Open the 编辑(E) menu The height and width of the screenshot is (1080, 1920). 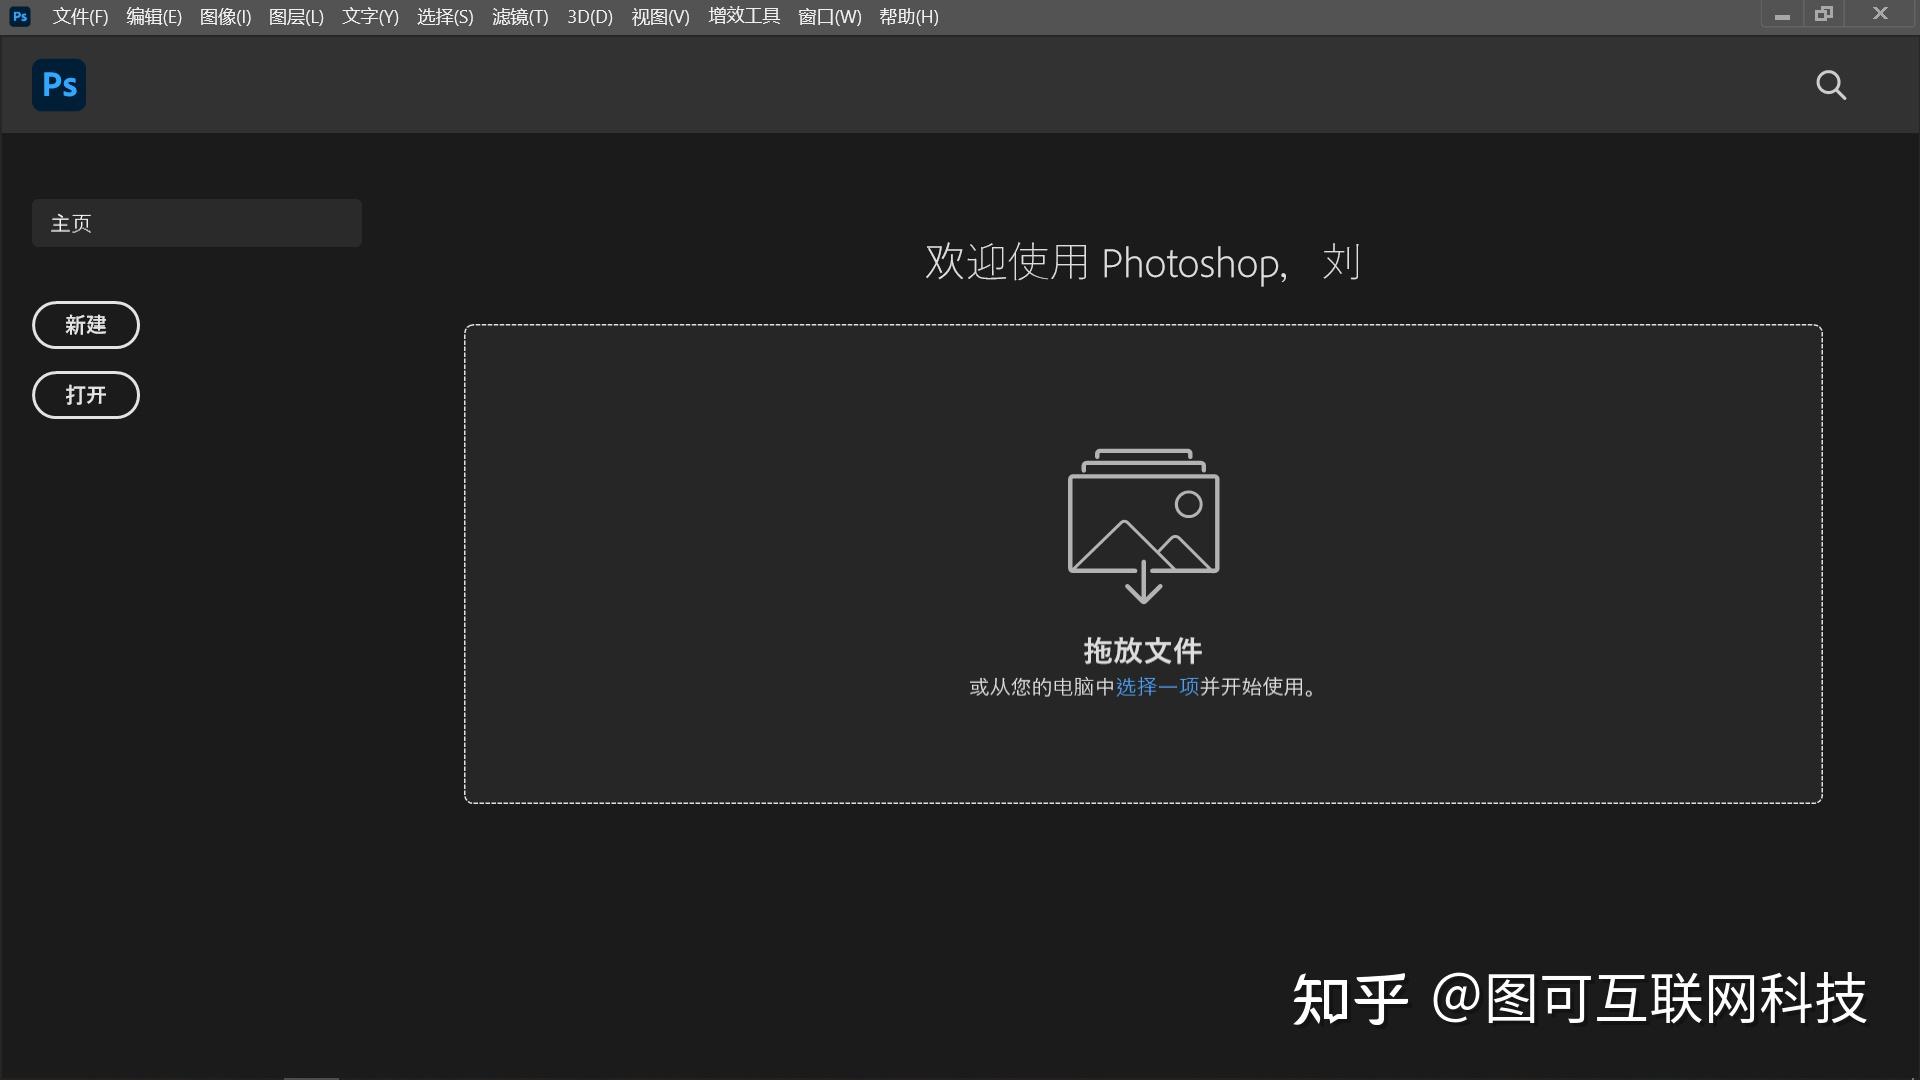tap(152, 16)
